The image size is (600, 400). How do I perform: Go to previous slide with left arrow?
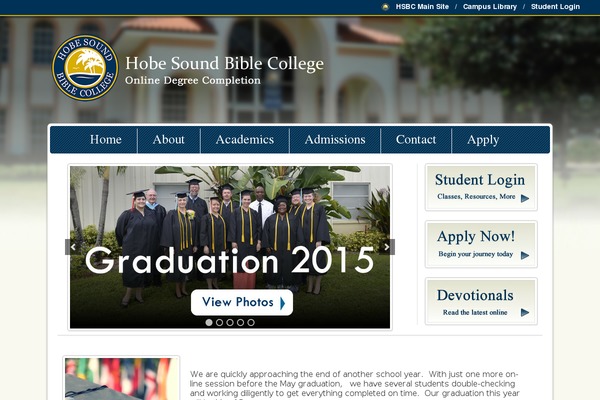[x=73, y=247]
